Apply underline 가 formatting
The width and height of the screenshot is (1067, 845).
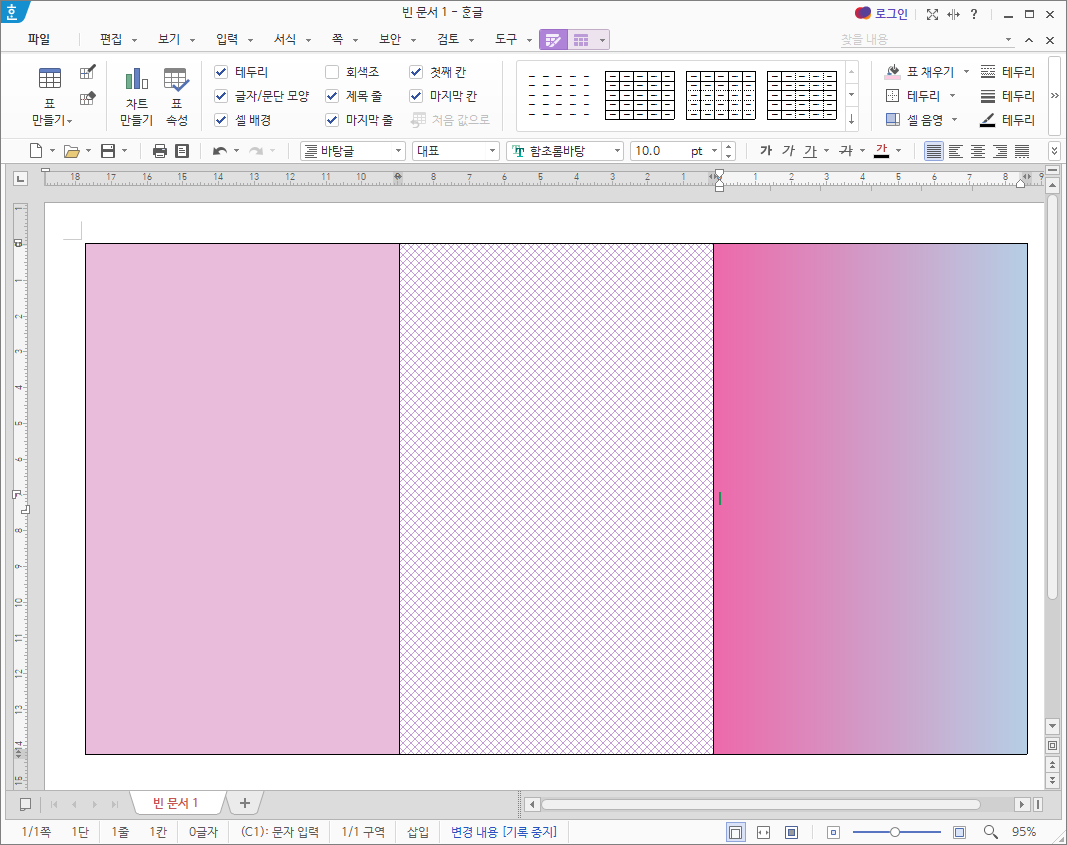(x=810, y=151)
